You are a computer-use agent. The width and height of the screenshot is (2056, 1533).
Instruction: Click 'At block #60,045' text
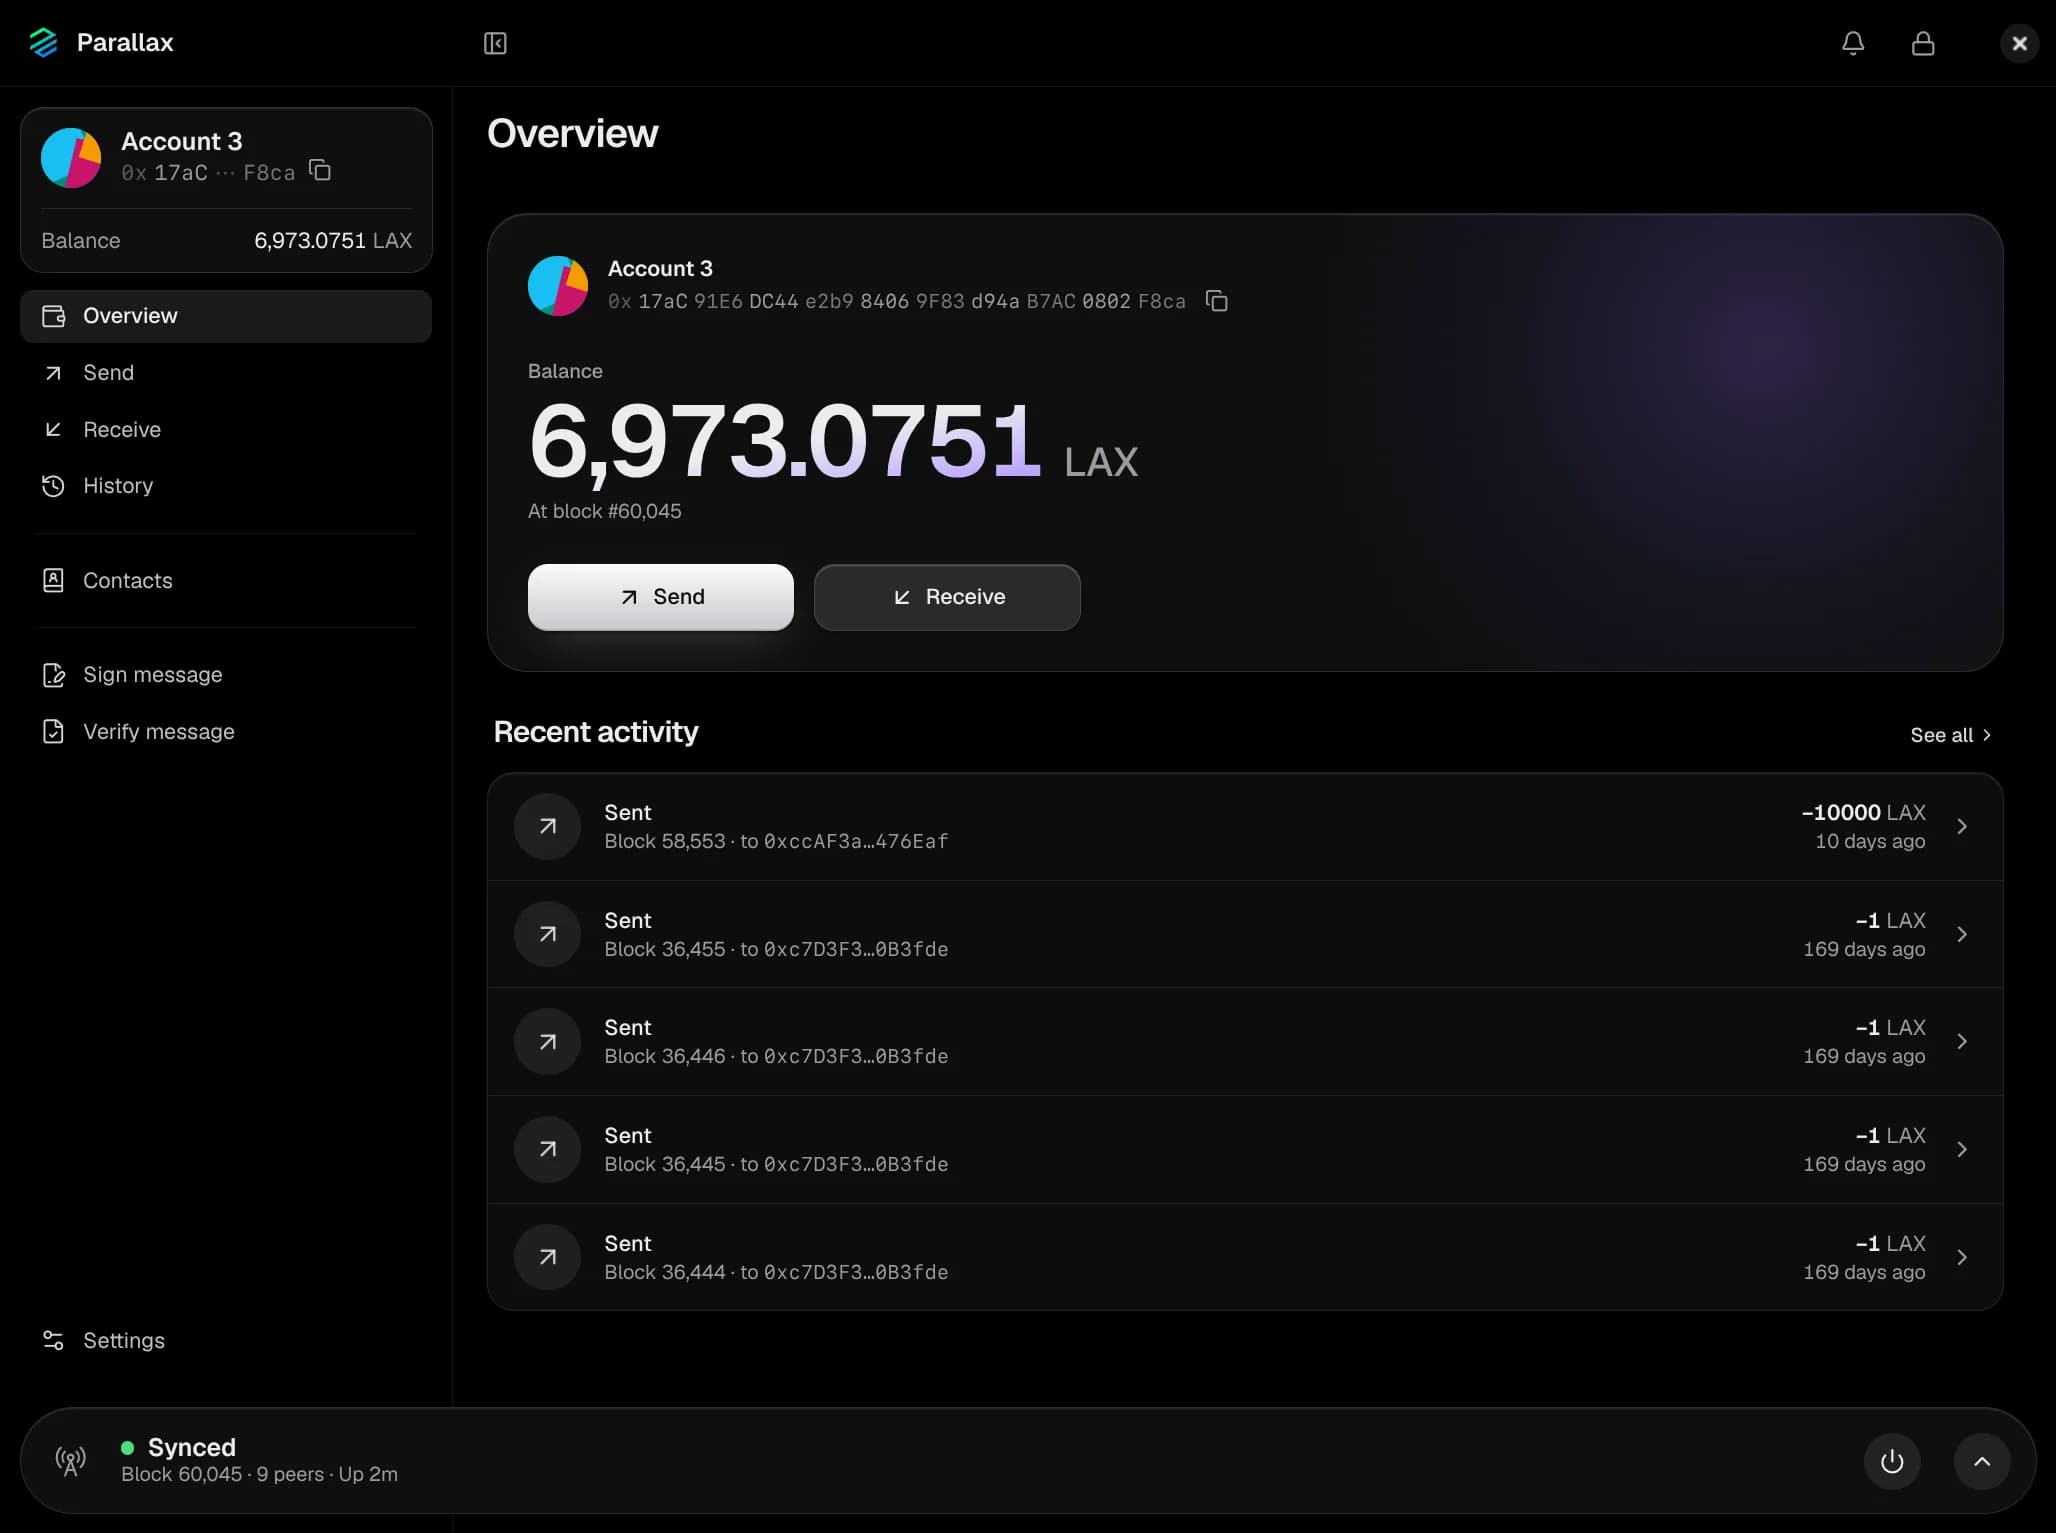pos(605,511)
